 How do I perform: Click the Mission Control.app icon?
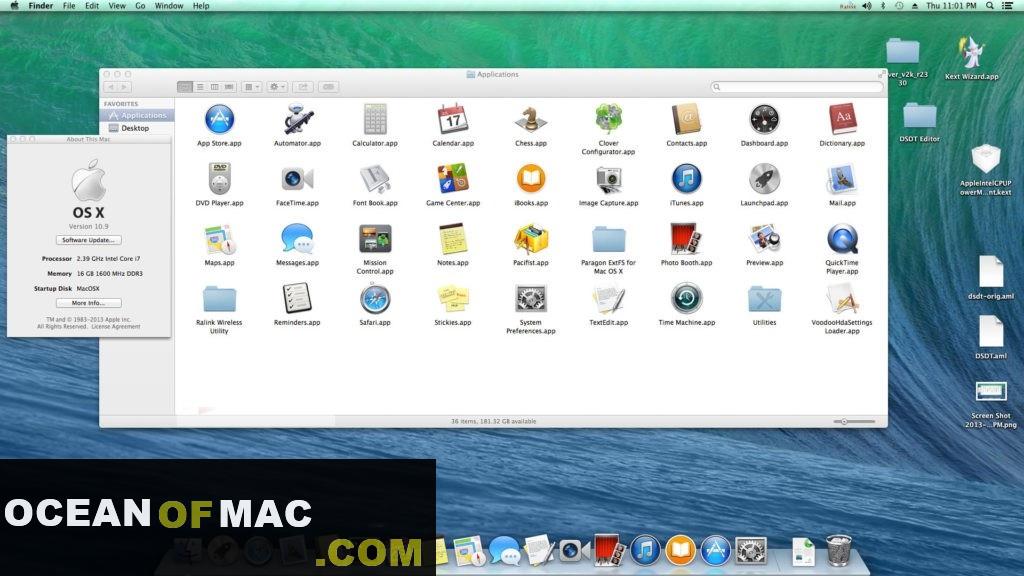375,239
